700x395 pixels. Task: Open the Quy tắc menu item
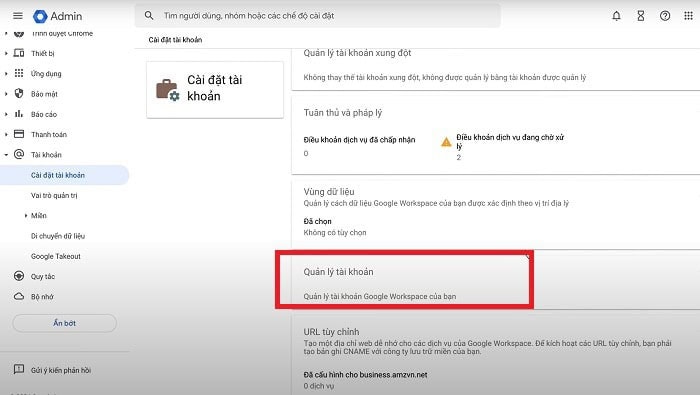pyautogui.click(x=43, y=277)
